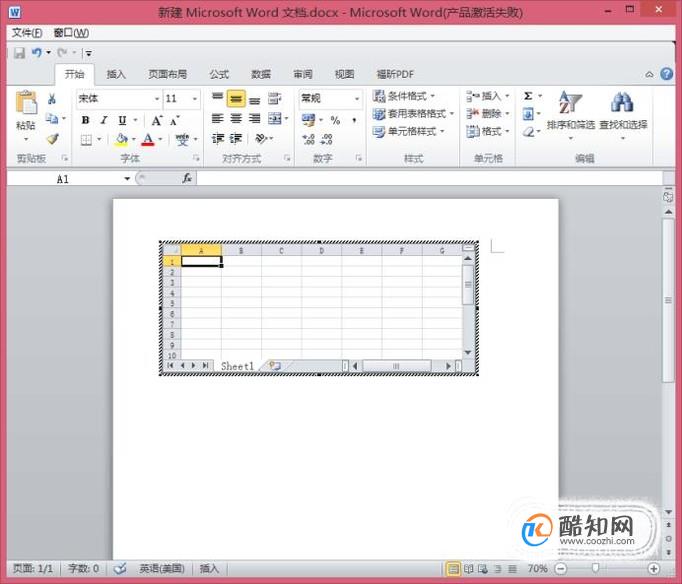Click the text orientation icon

click(x=261, y=139)
